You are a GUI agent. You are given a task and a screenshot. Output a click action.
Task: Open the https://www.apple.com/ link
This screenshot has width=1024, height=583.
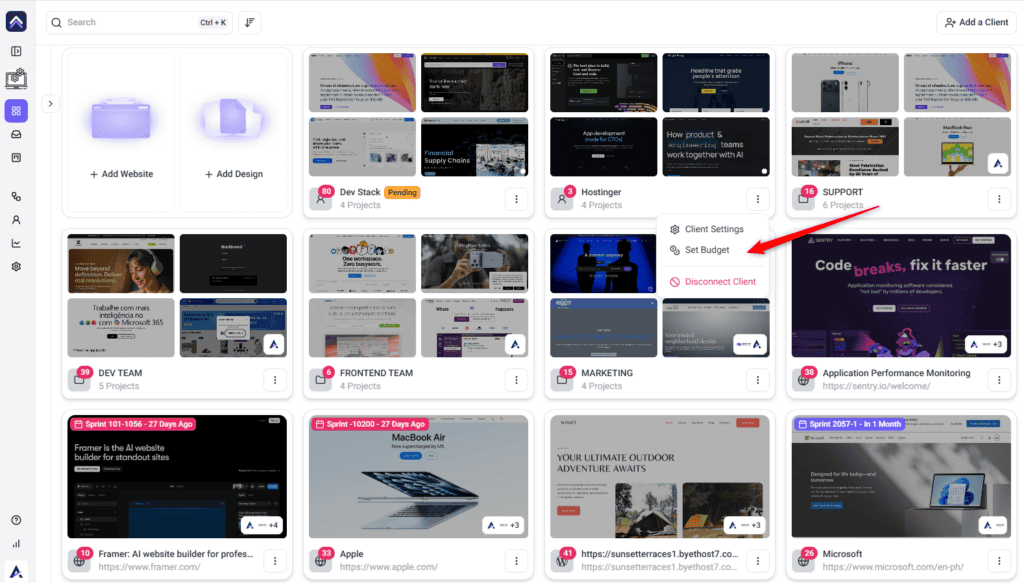[x=389, y=567]
